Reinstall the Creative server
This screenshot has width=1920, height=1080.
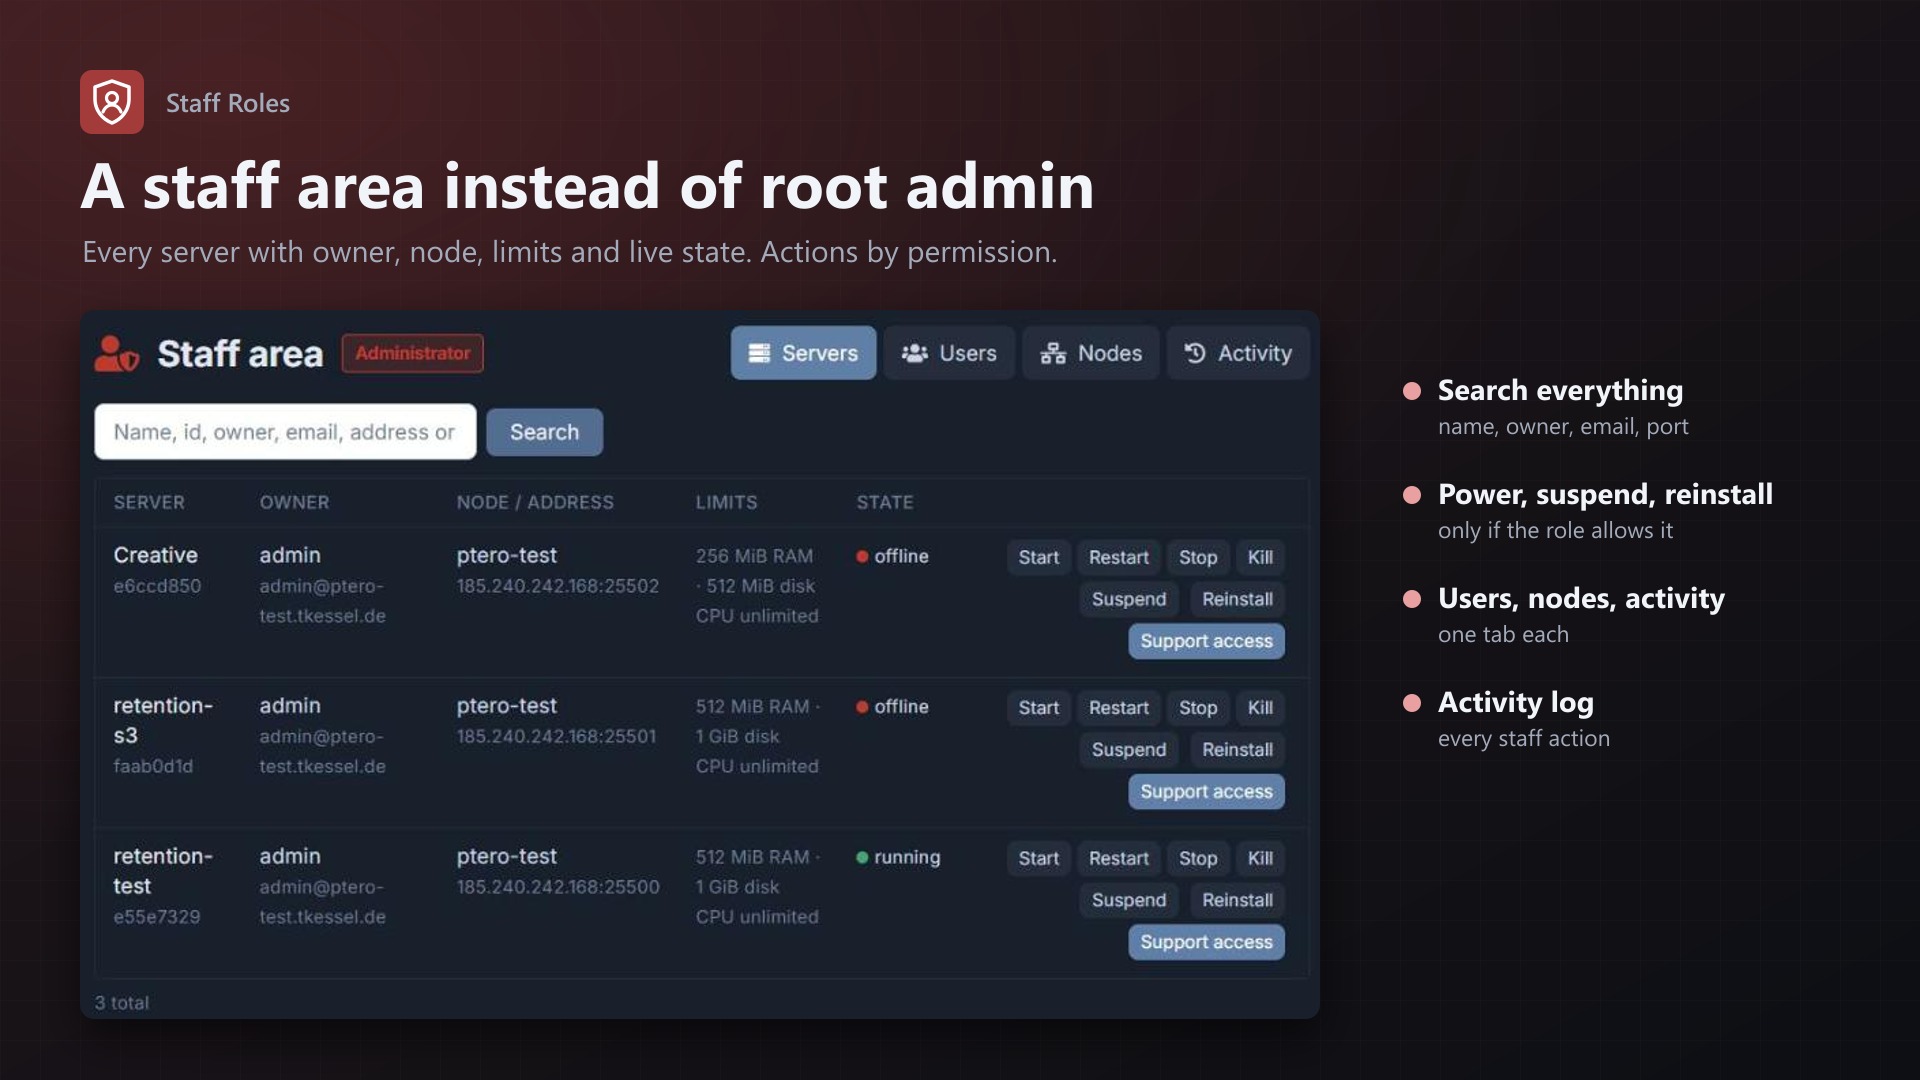(1238, 599)
